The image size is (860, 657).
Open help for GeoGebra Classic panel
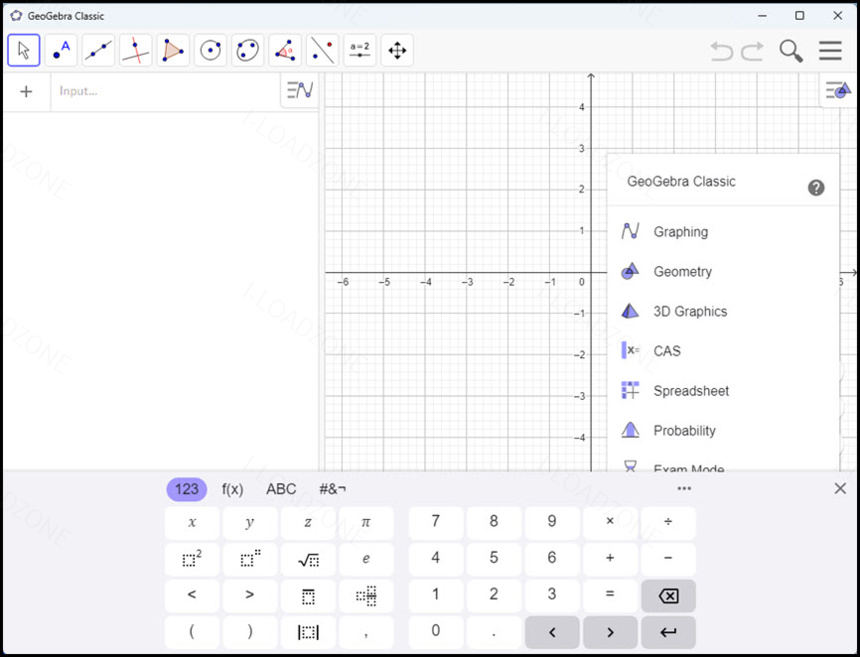(x=816, y=188)
